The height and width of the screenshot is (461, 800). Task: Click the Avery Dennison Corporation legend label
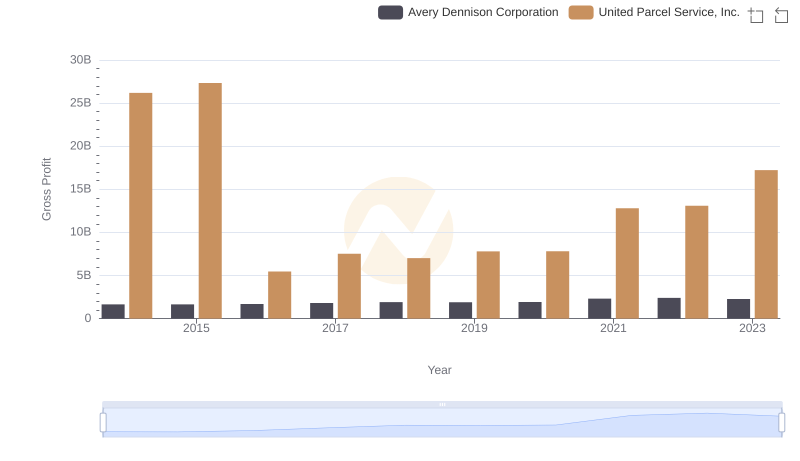click(483, 12)
